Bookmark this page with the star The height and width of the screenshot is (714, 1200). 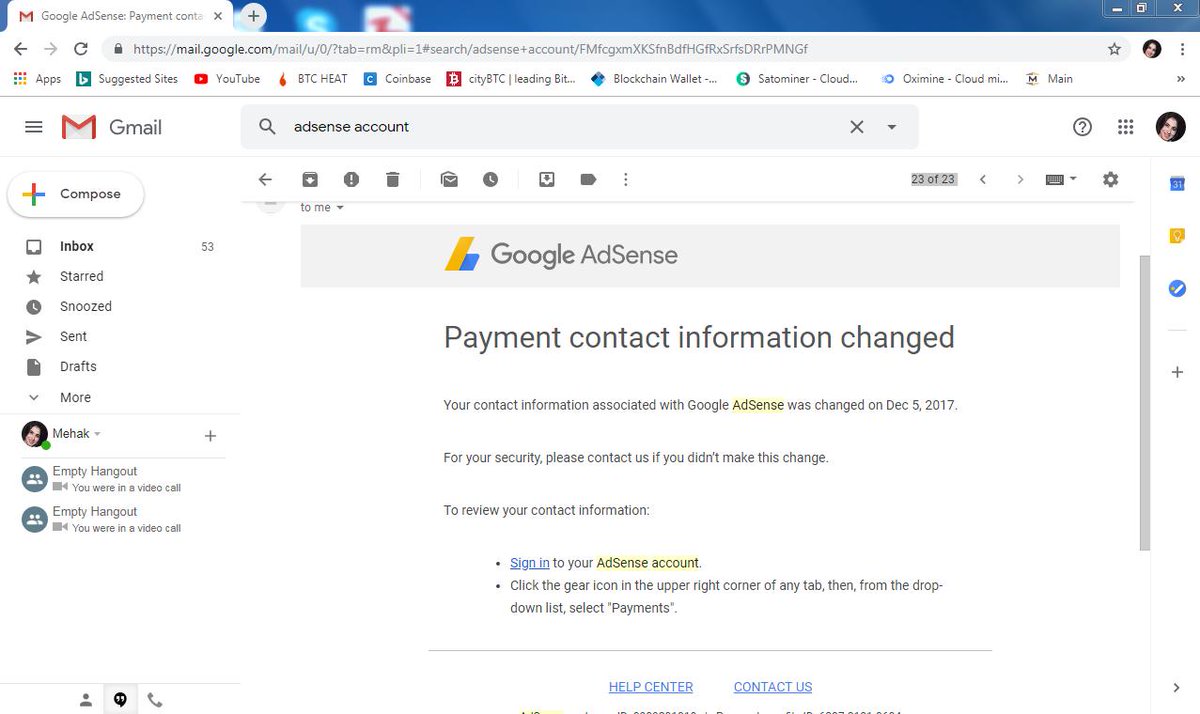pyautogui.click(x=1114, y=48)
